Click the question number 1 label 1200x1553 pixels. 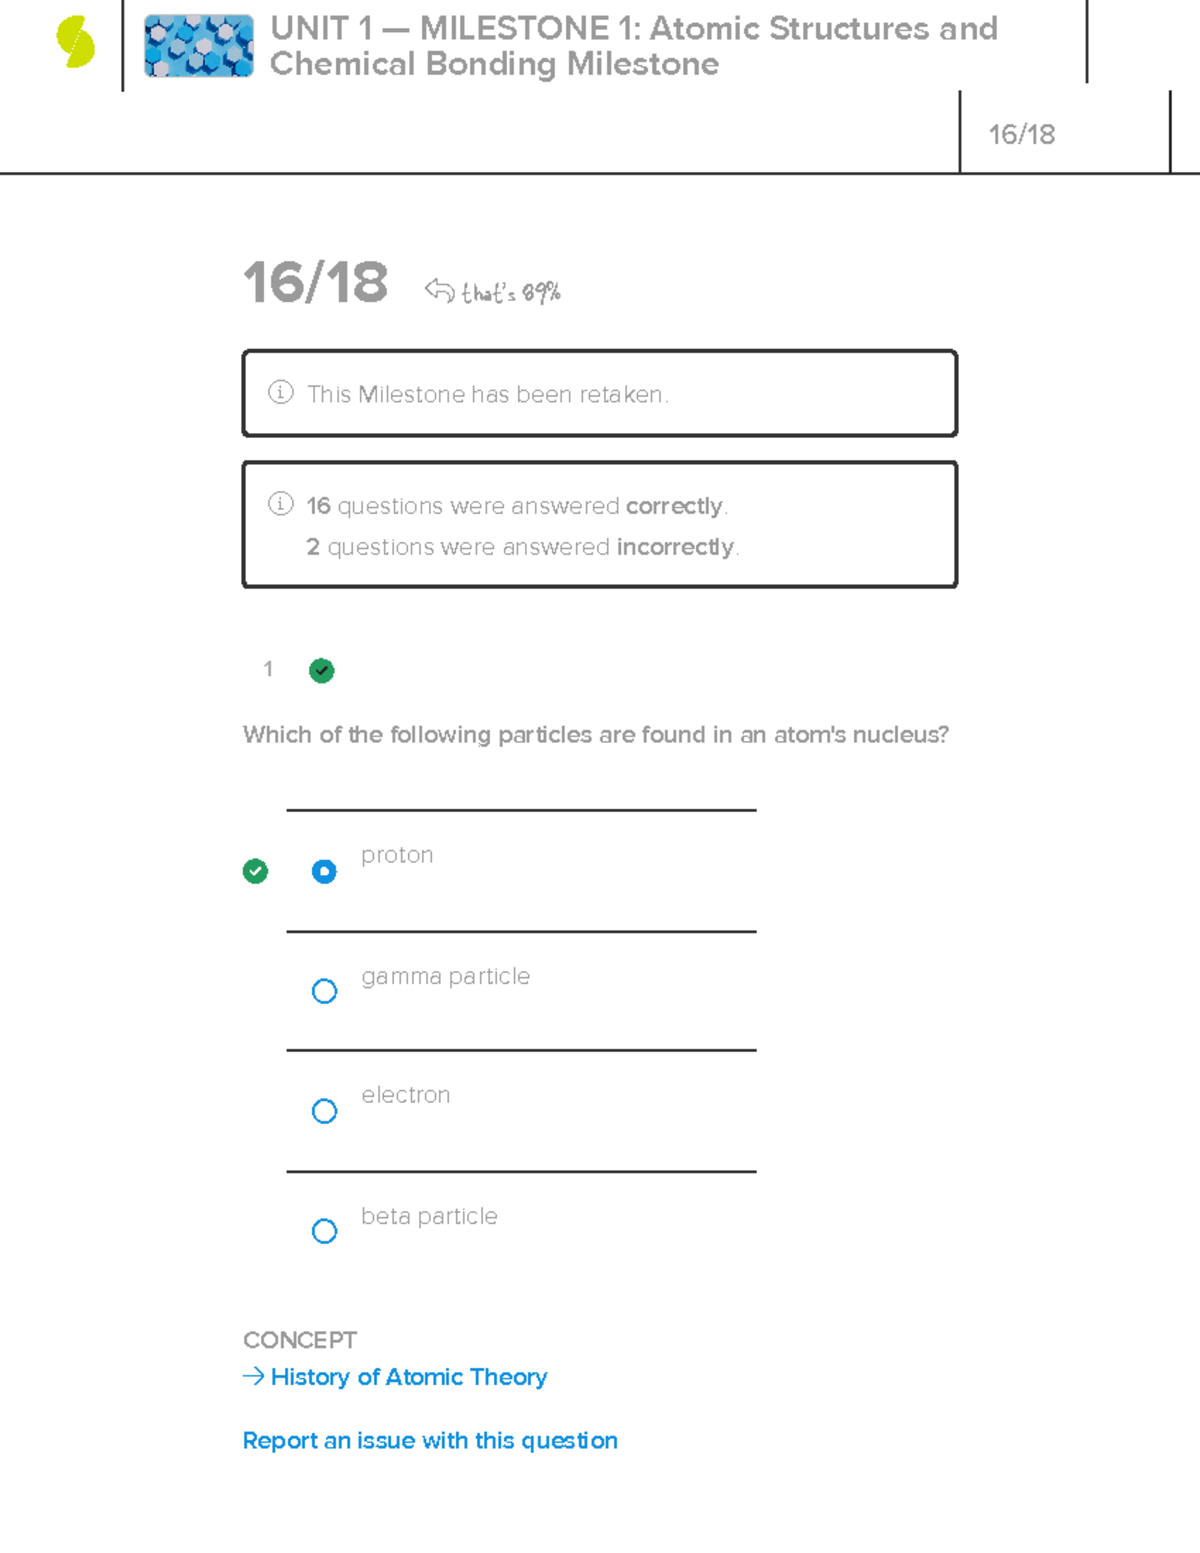pyautogui.click(x=268, y=669)
